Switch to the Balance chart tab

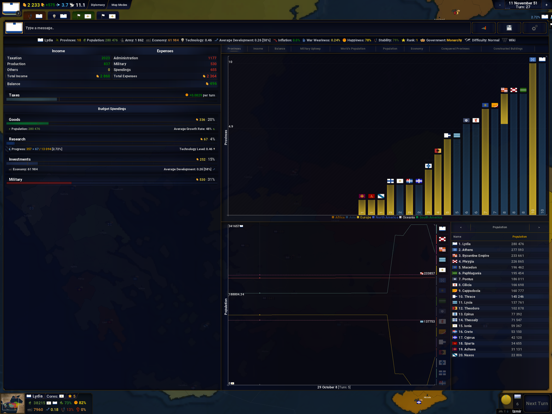pos(280,49)
